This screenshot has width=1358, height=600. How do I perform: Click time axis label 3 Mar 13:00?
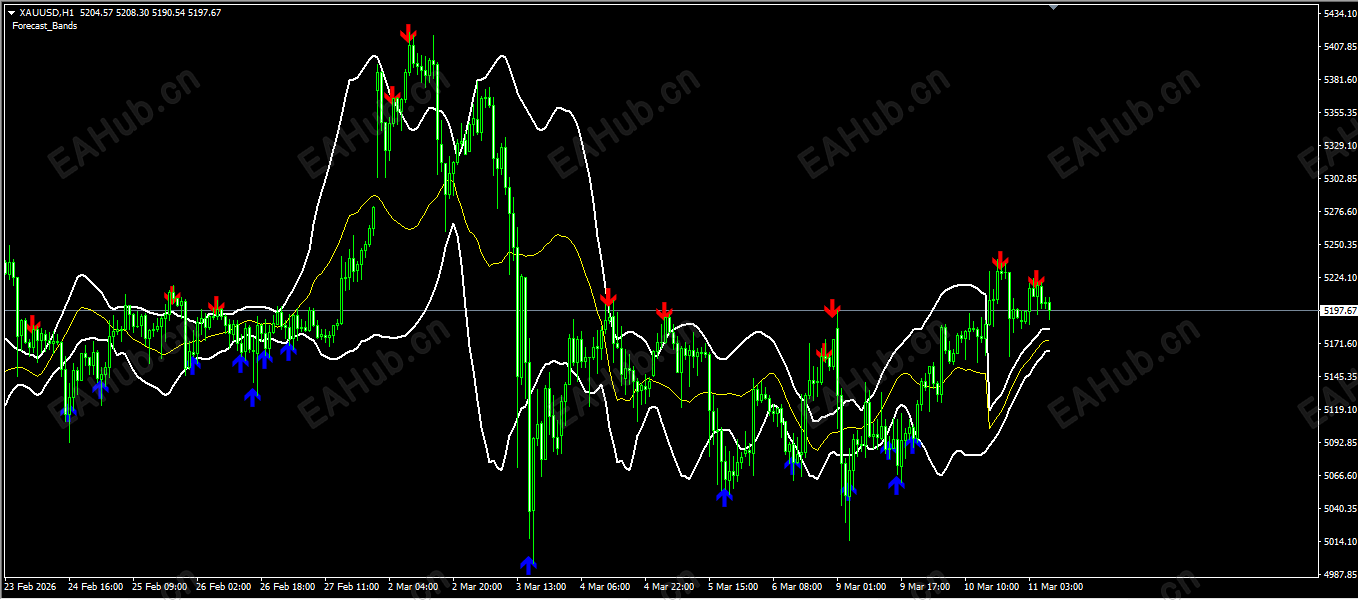541,587
